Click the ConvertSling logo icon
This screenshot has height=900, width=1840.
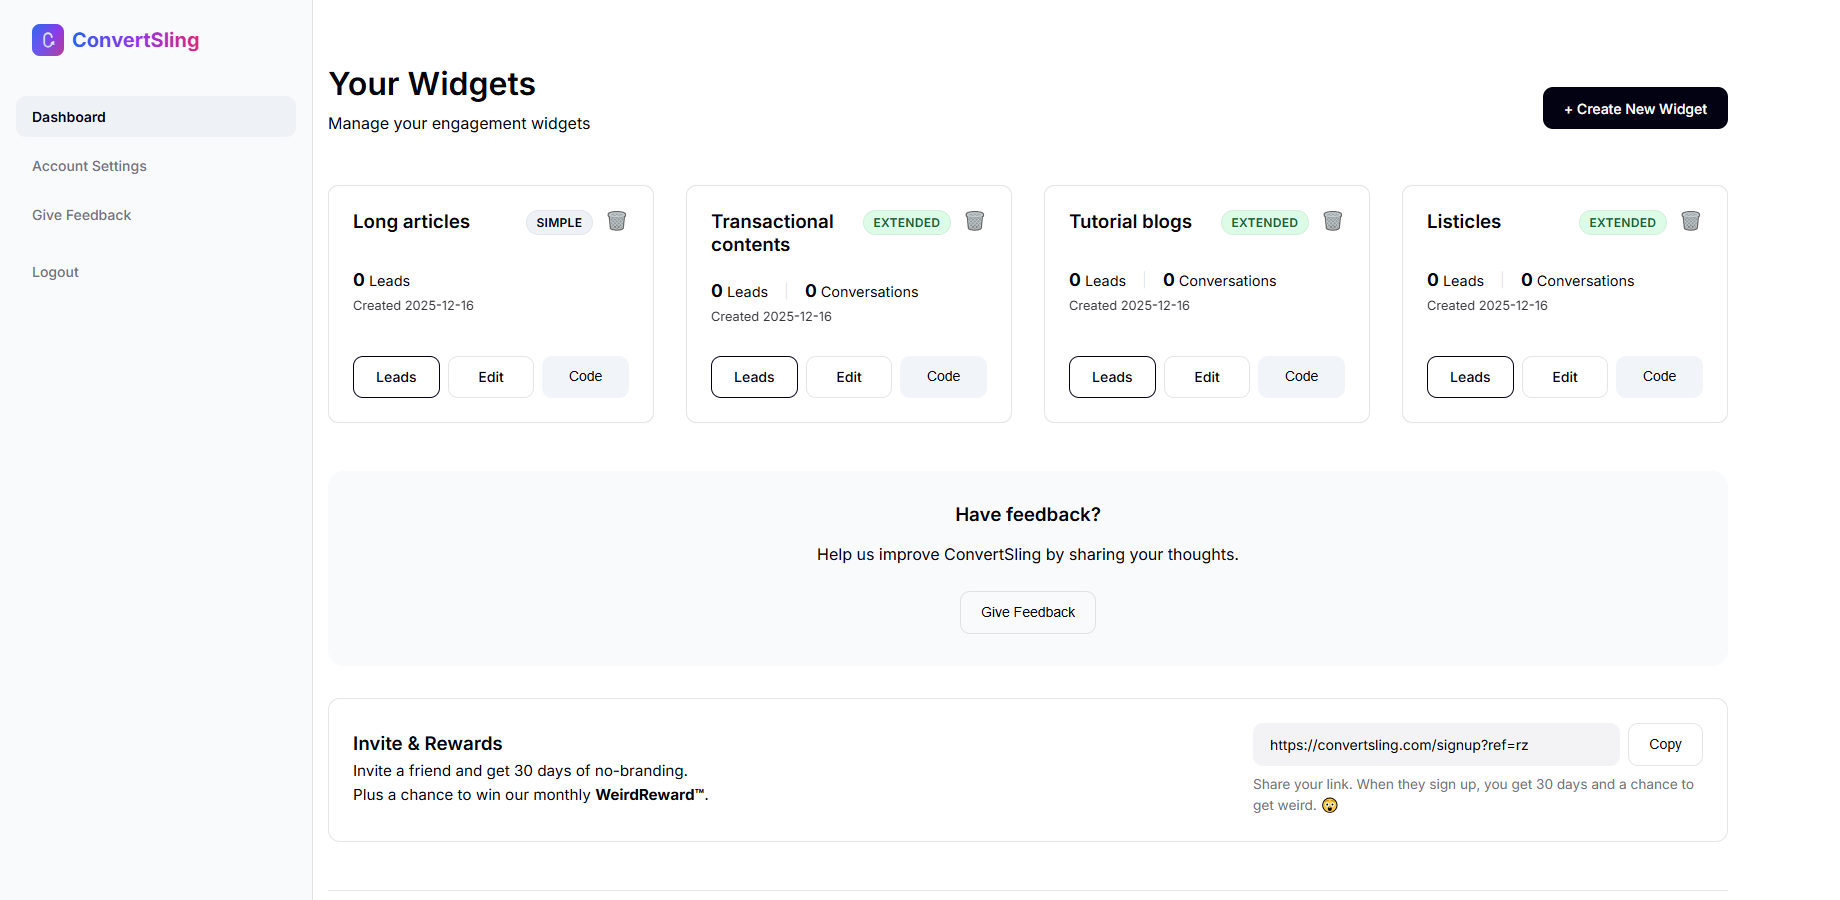pyautogui.click(x=47, y=39)
